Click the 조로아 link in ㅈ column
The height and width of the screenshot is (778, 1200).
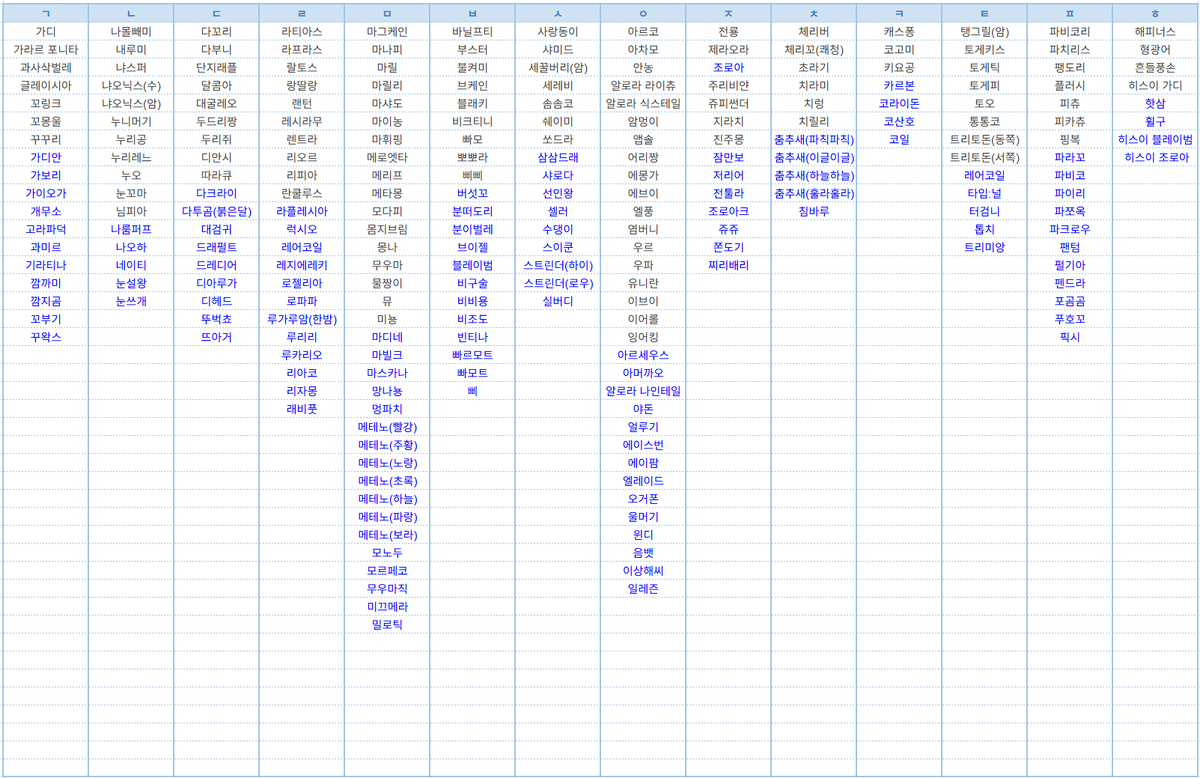point(728,67)
